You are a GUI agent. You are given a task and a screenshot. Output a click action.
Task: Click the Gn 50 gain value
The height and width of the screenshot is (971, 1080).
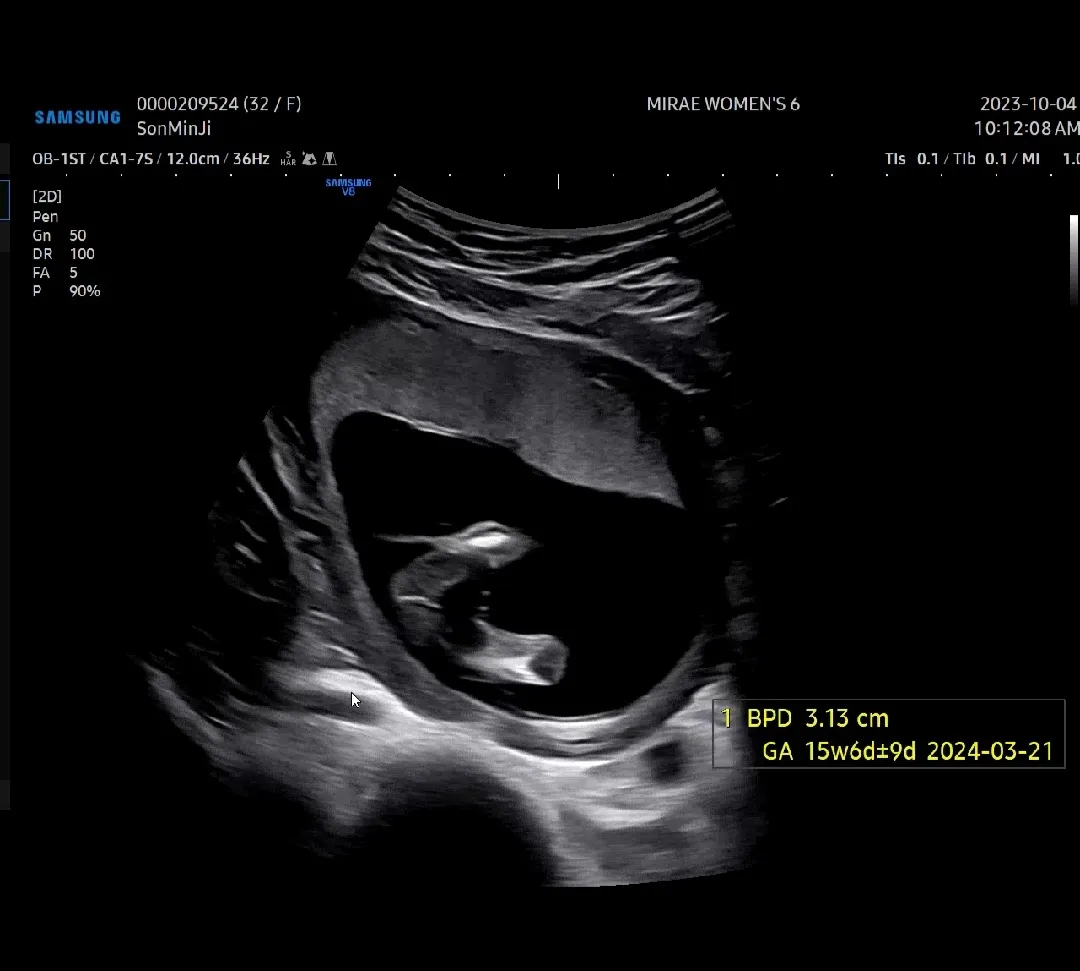pos(59,236)
